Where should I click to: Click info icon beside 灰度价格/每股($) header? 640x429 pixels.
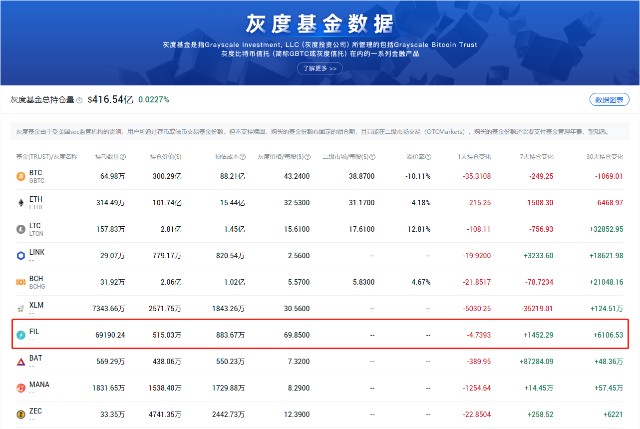pyautogui.click(x=308, y=157)
